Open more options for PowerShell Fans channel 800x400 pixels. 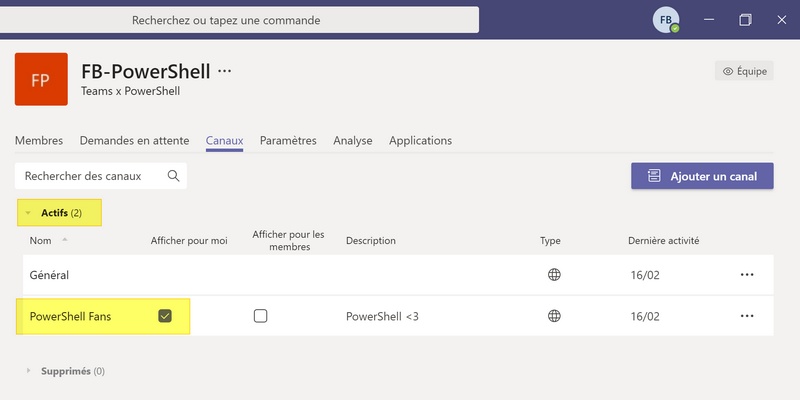pyautogui.click(x=746, y=316)
